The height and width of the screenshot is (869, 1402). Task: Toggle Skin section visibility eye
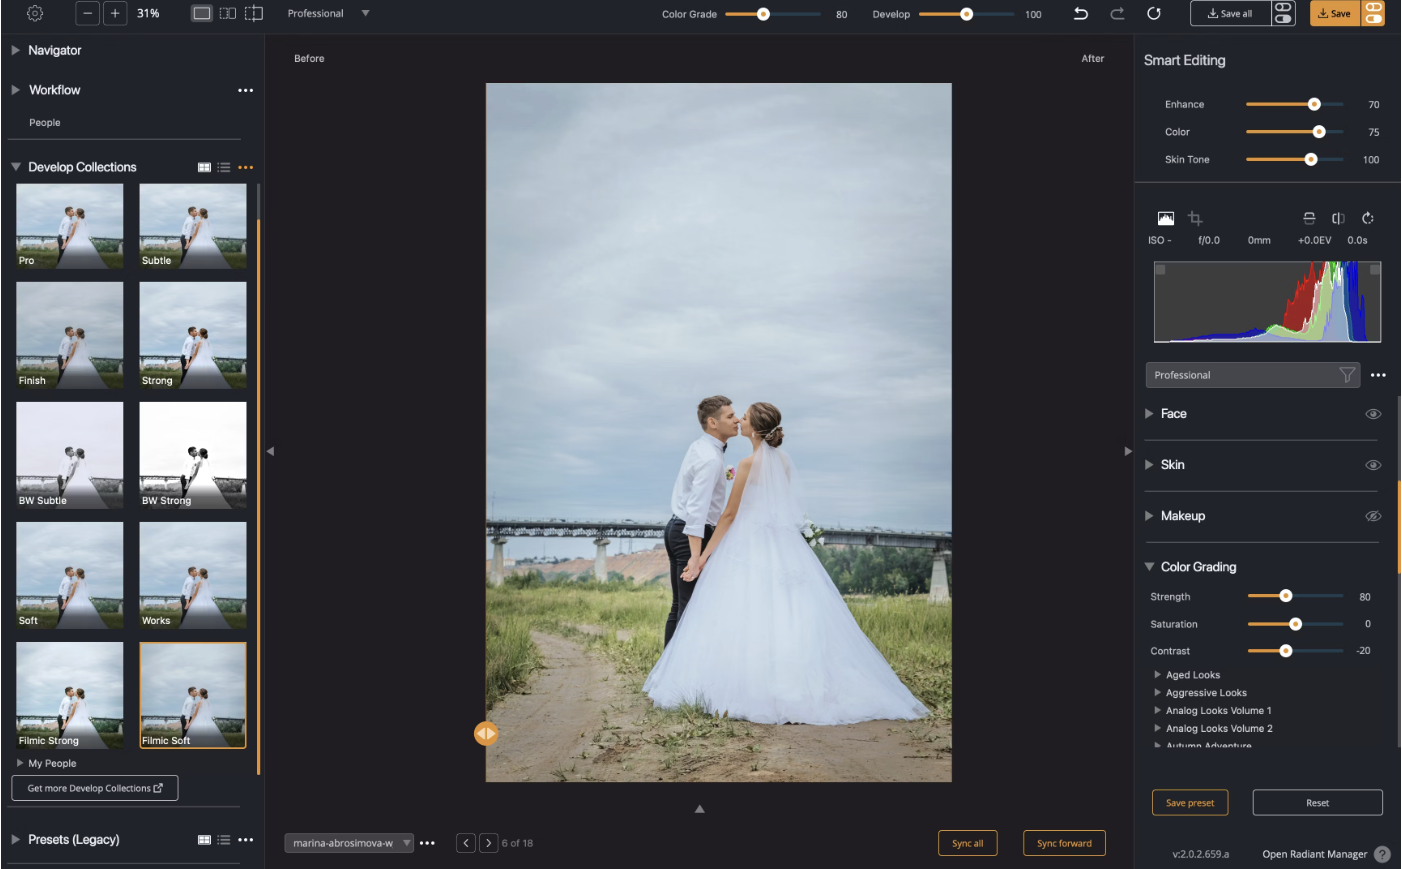[x=1373, y=465]
